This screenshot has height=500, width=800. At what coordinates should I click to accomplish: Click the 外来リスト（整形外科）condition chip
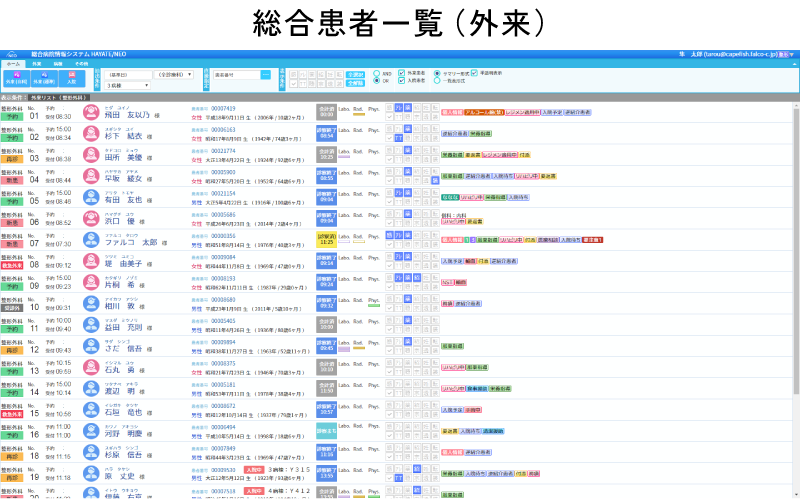pos(59,97)
